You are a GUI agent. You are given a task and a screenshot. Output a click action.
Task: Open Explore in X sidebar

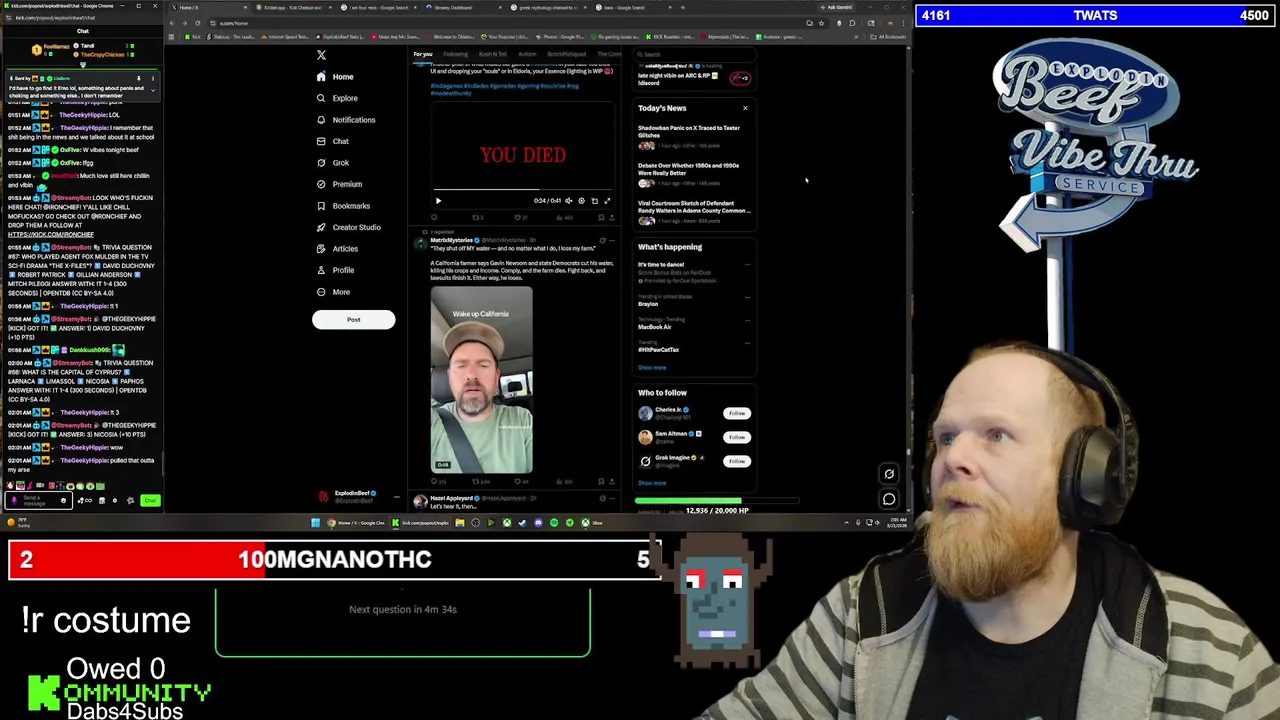pyautogui.click(x=337, y=98)
